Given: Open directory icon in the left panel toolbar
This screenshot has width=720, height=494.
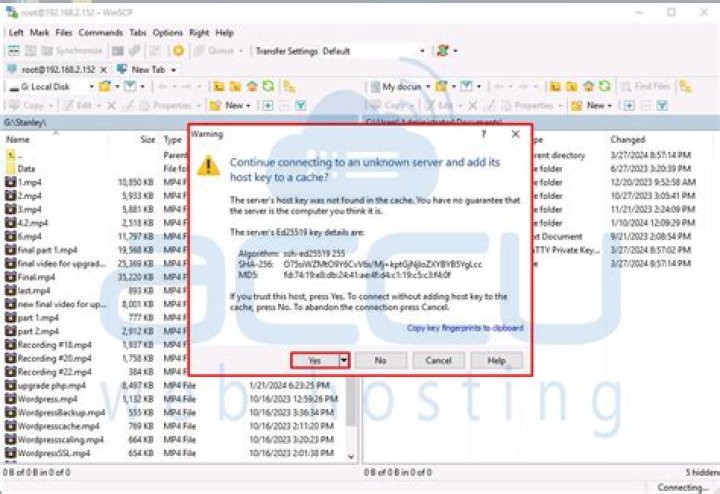Looking at the screenshot, I should click(x=105, y=86).
